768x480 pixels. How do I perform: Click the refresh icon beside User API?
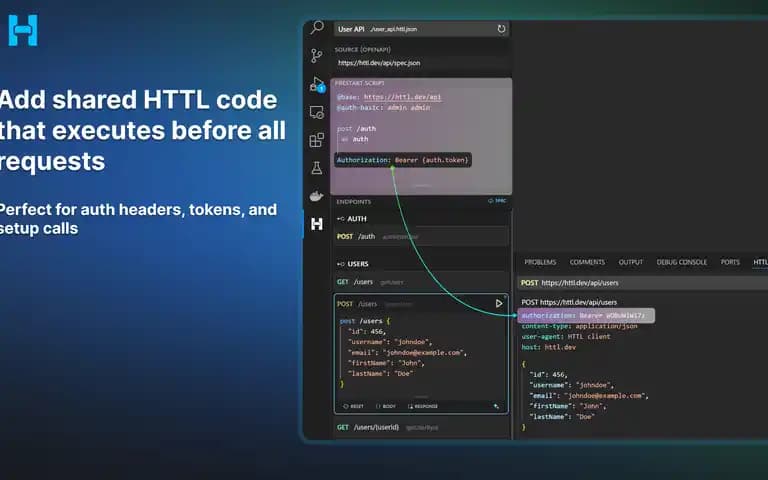[501, 29]
